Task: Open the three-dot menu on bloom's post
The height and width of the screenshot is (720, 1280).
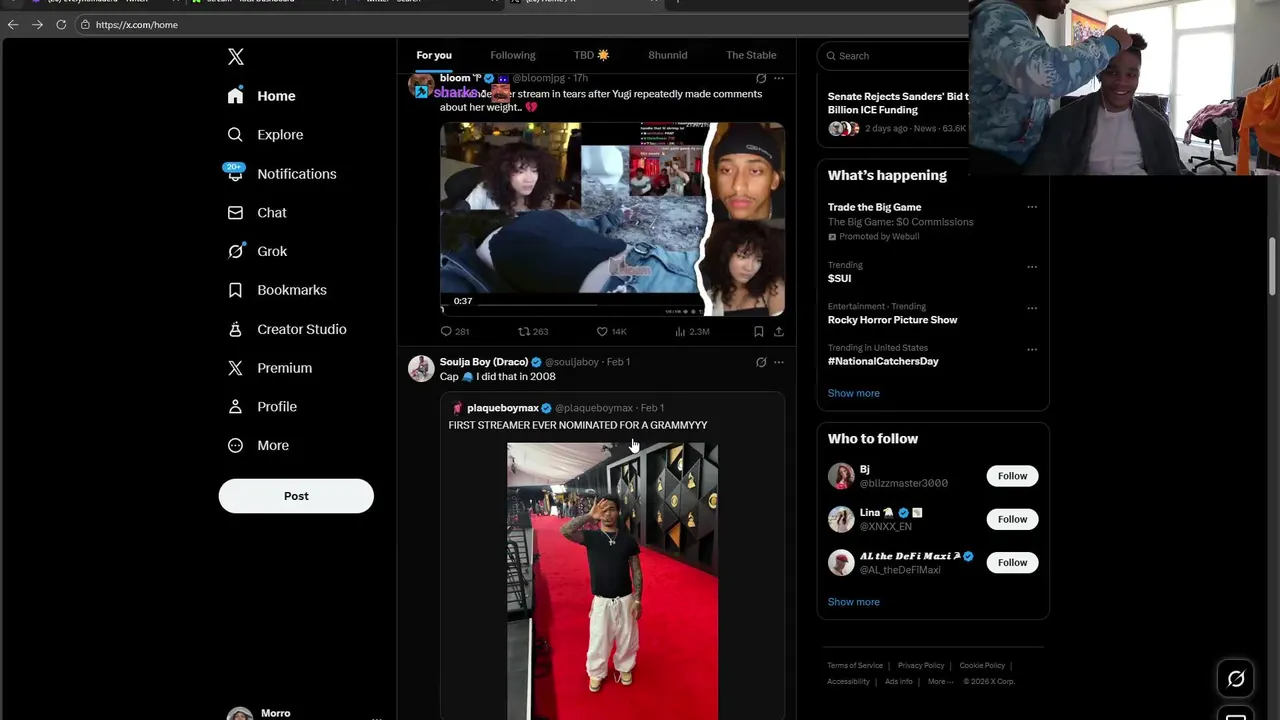Action: click(x=779, y=78)
